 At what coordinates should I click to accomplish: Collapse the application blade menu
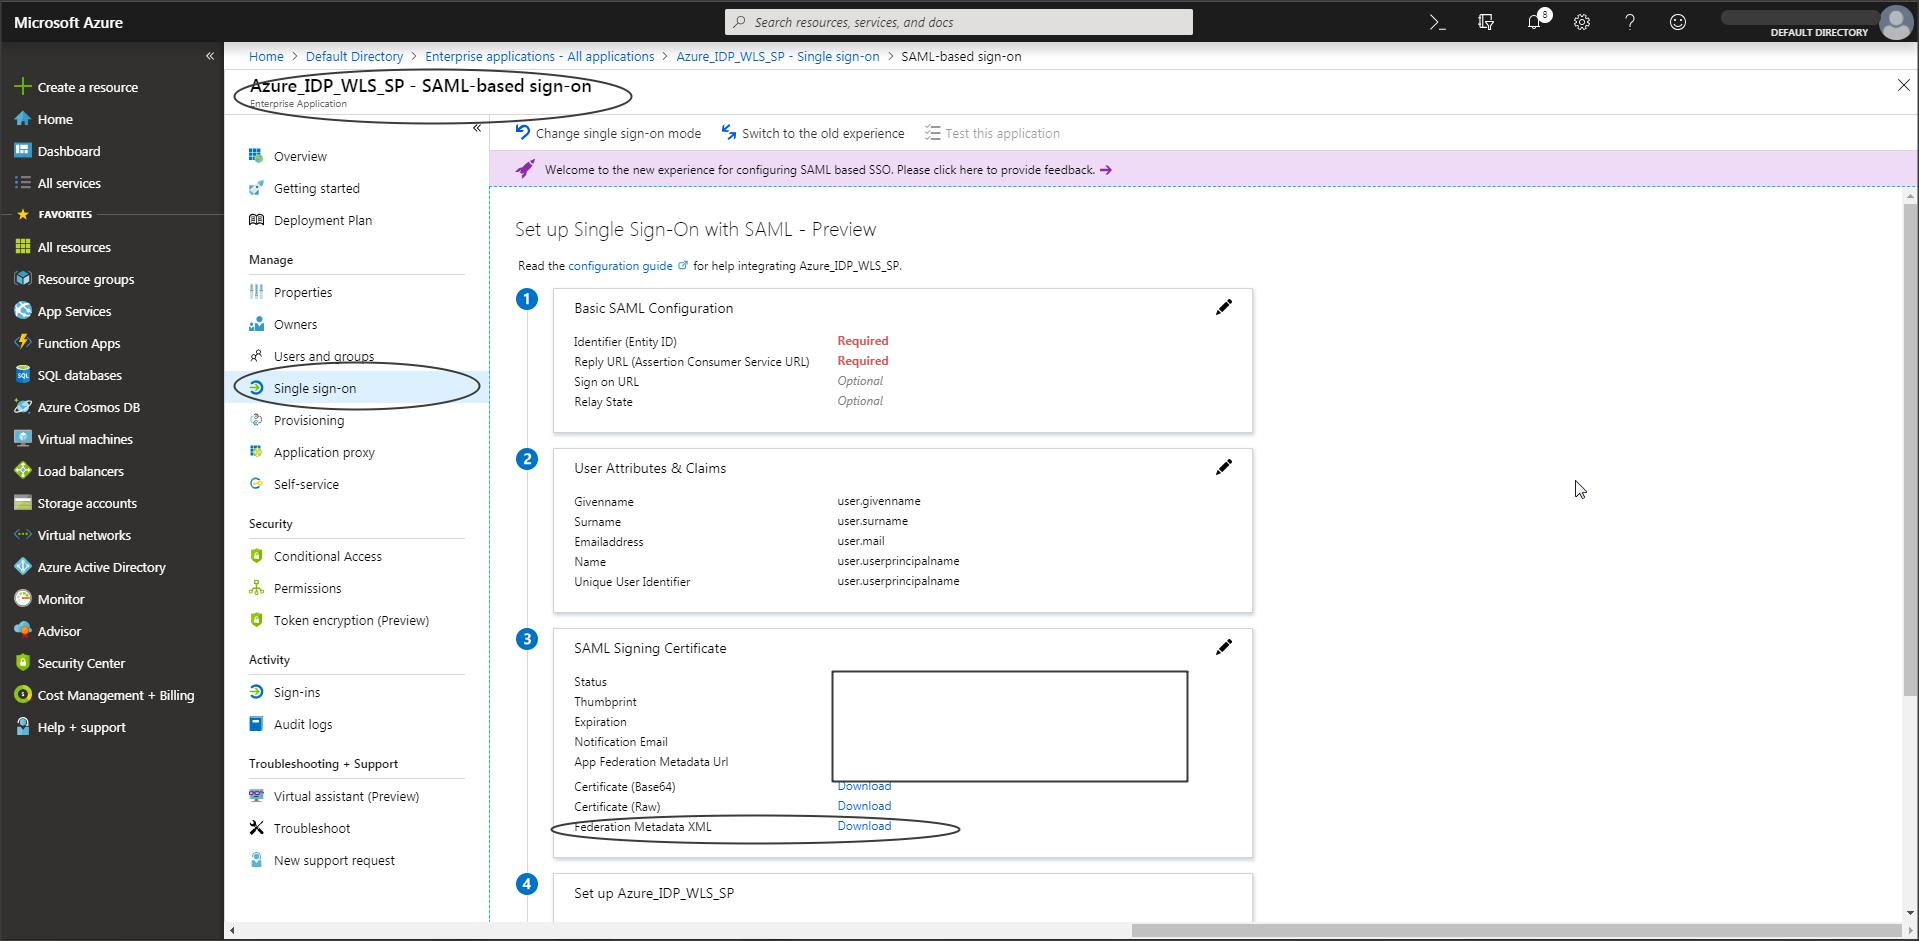[x=477, y=128]
